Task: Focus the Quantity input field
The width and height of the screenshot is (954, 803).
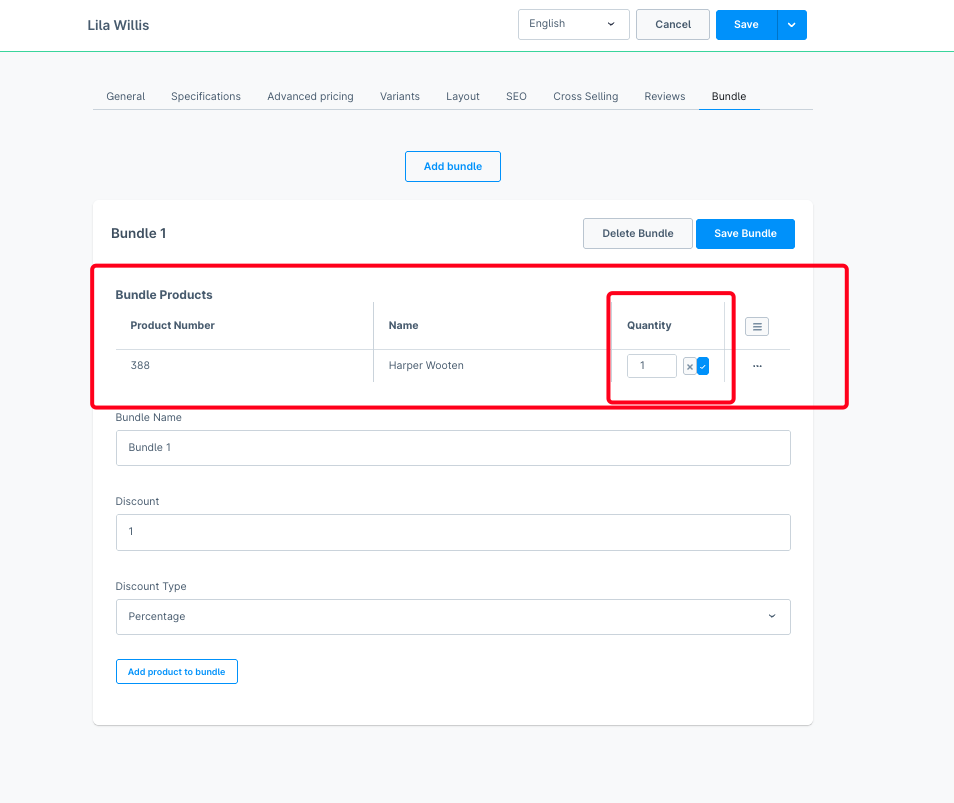Action: [x=651, y=366]
